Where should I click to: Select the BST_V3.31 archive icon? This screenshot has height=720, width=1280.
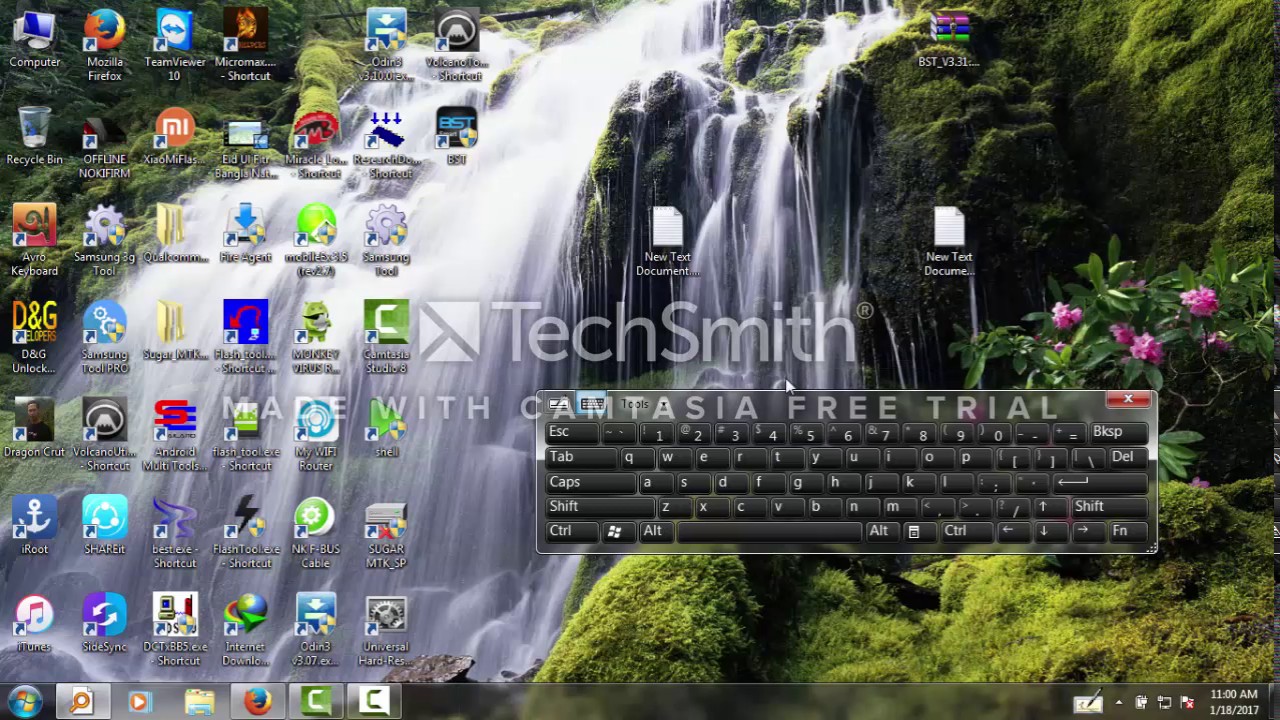pos(948,40)
